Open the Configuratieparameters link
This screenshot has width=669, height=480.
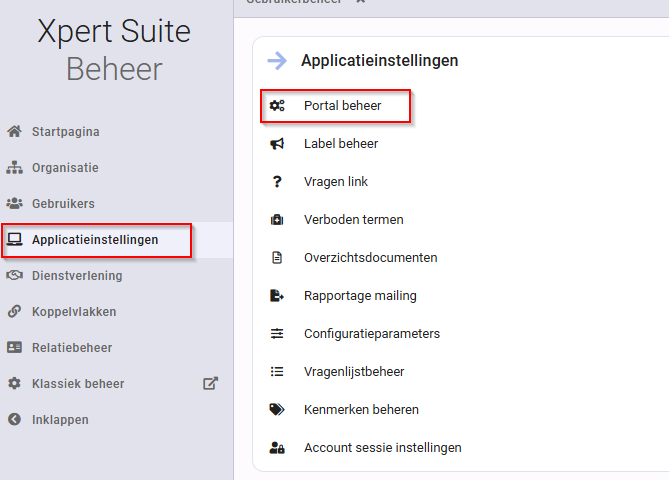(x=372, y=333)
